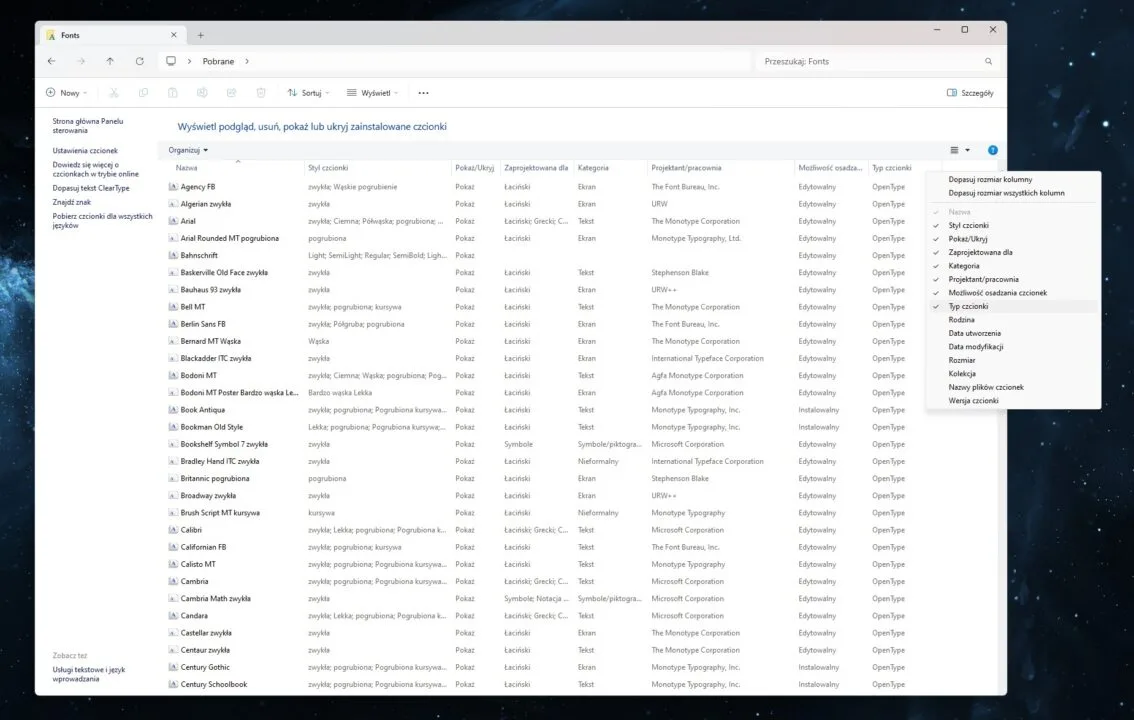The image size is (1134, 720).
Task: Enable the Rodzina column in menu
Action: point(961,320)
